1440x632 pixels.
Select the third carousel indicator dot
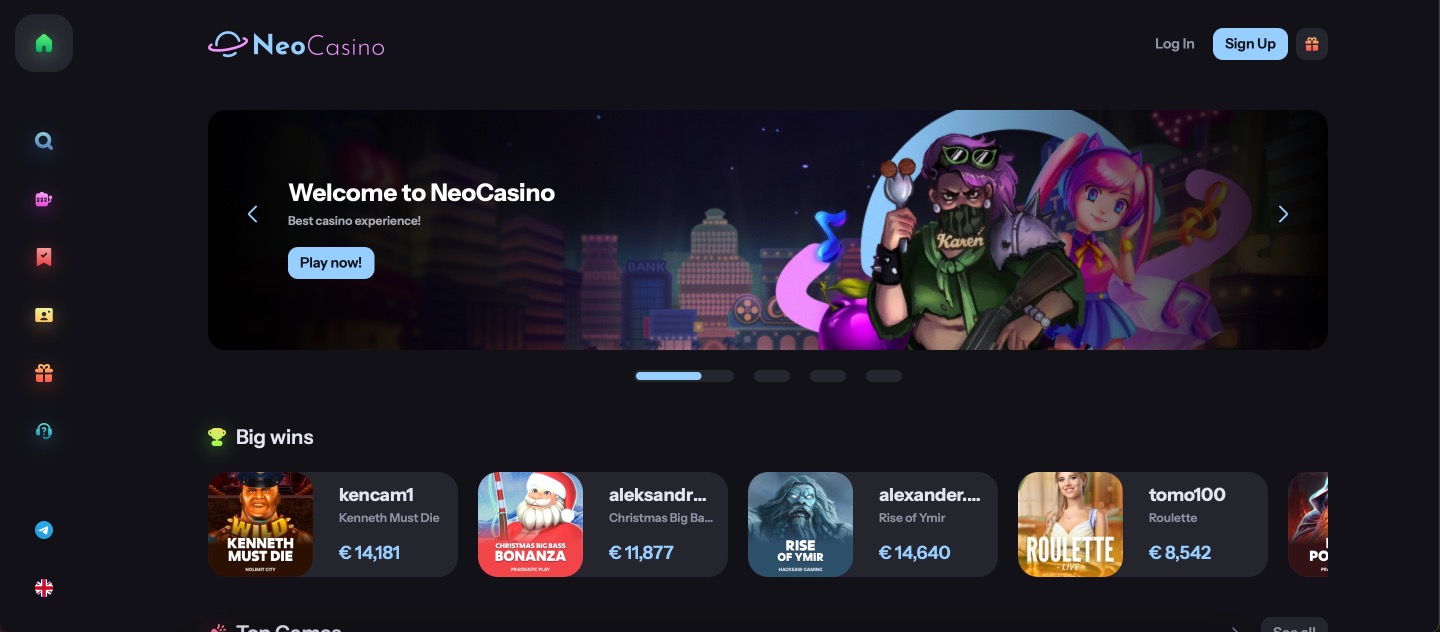[828, 376]
